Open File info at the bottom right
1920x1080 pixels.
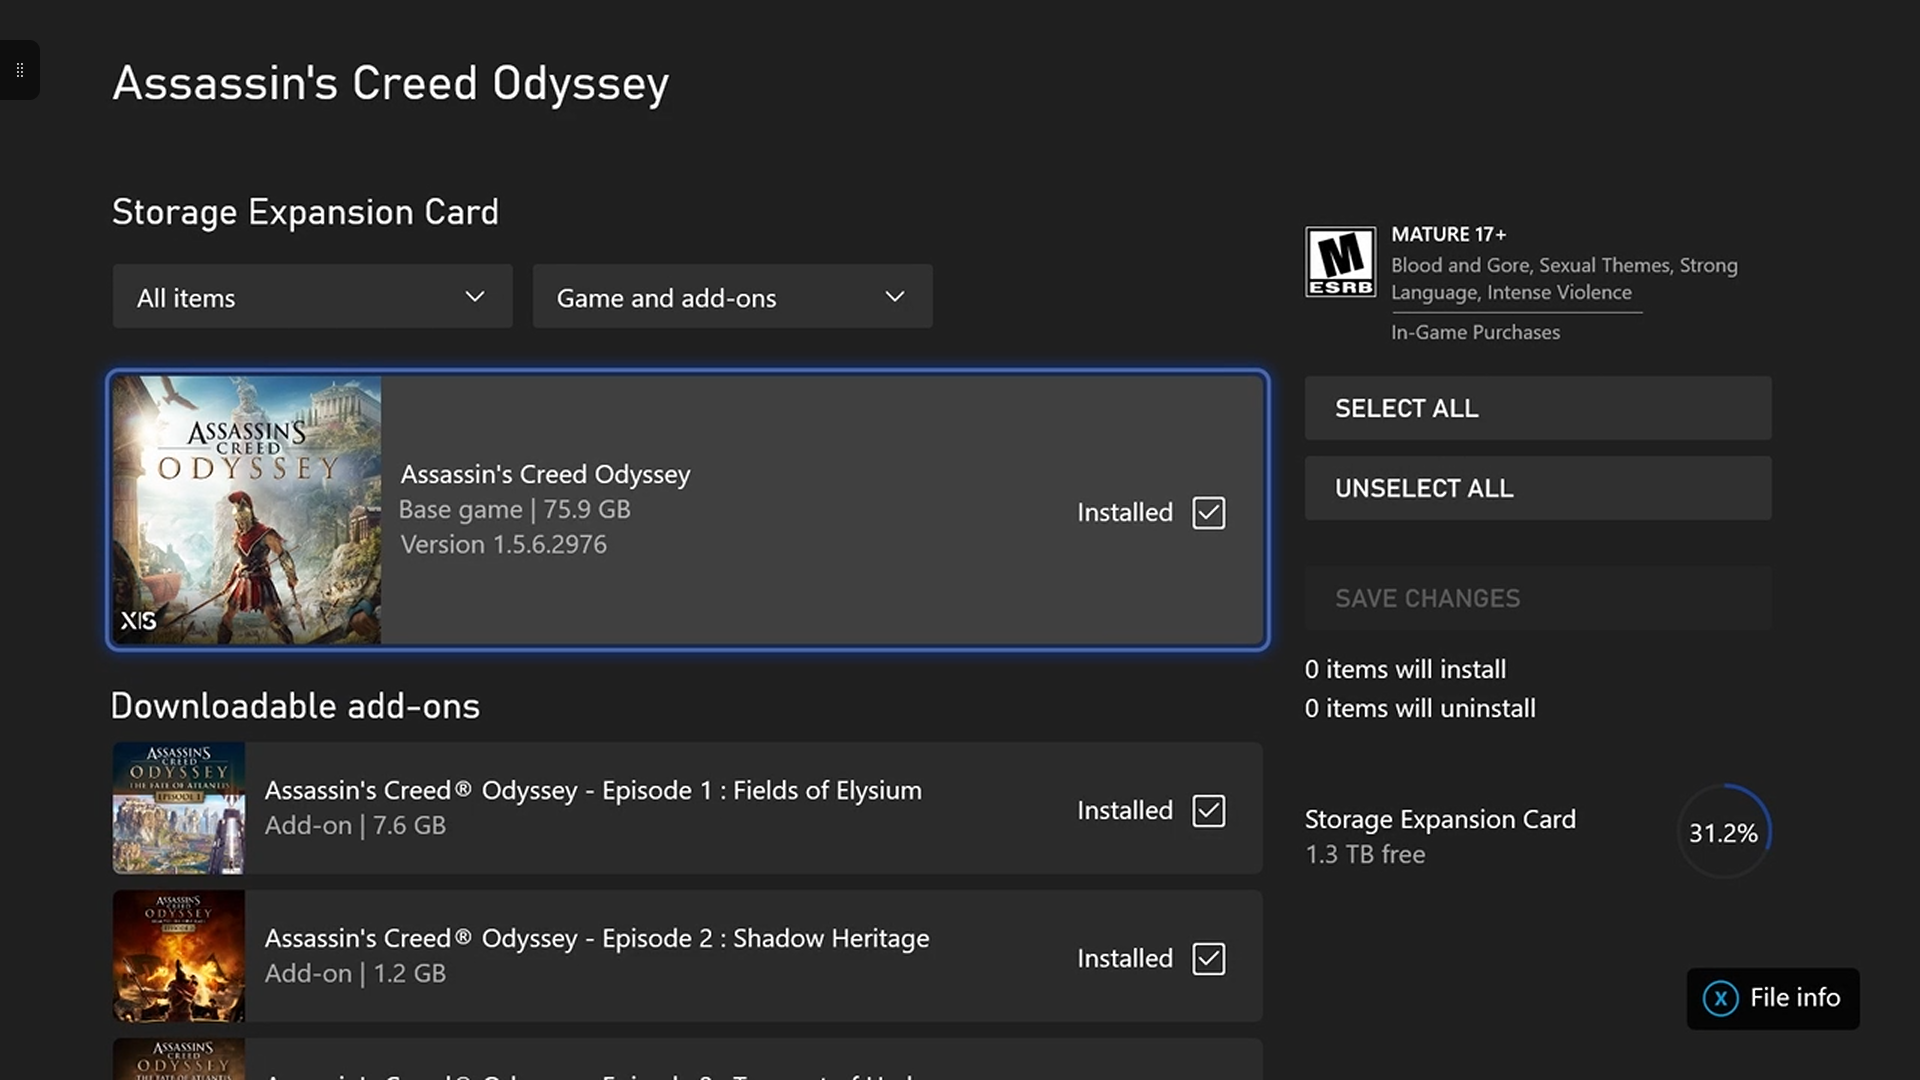coord(1794,998)
